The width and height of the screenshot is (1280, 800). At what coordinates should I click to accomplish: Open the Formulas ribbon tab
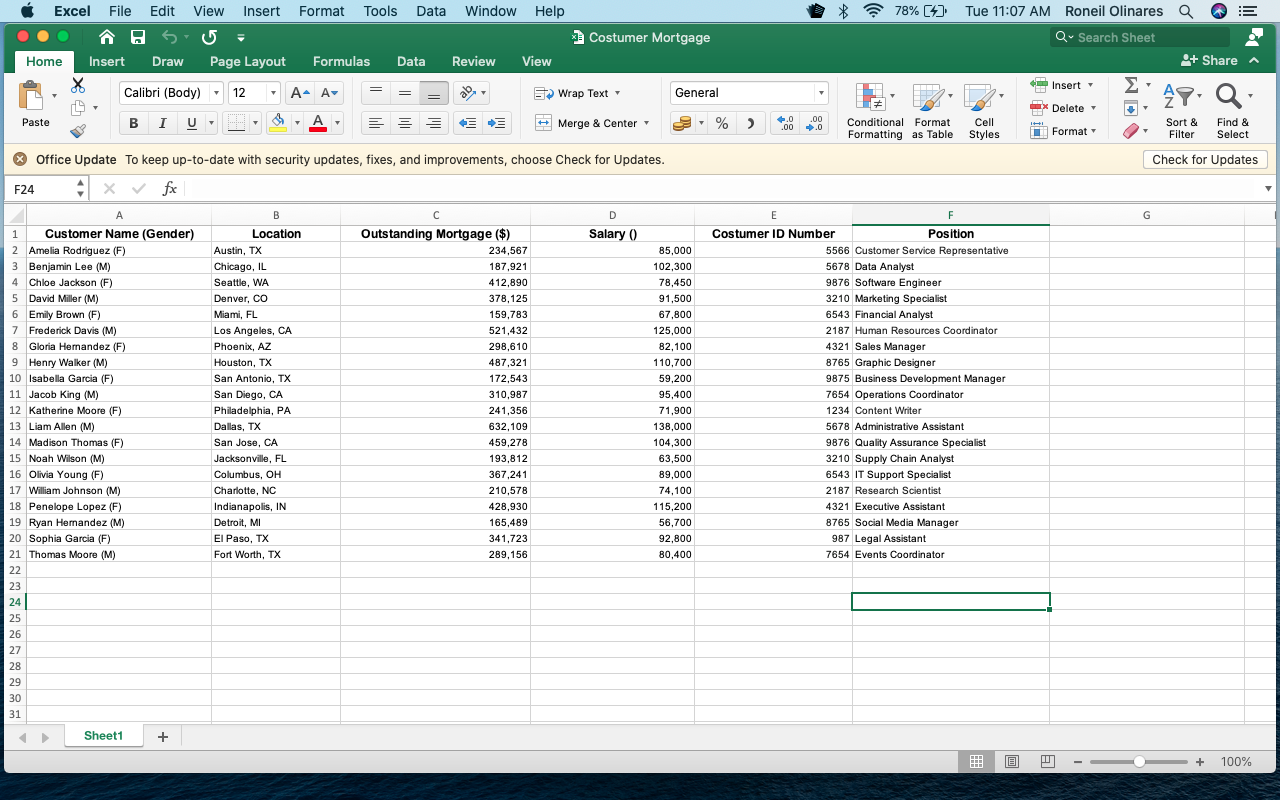(x=341, y=61)
